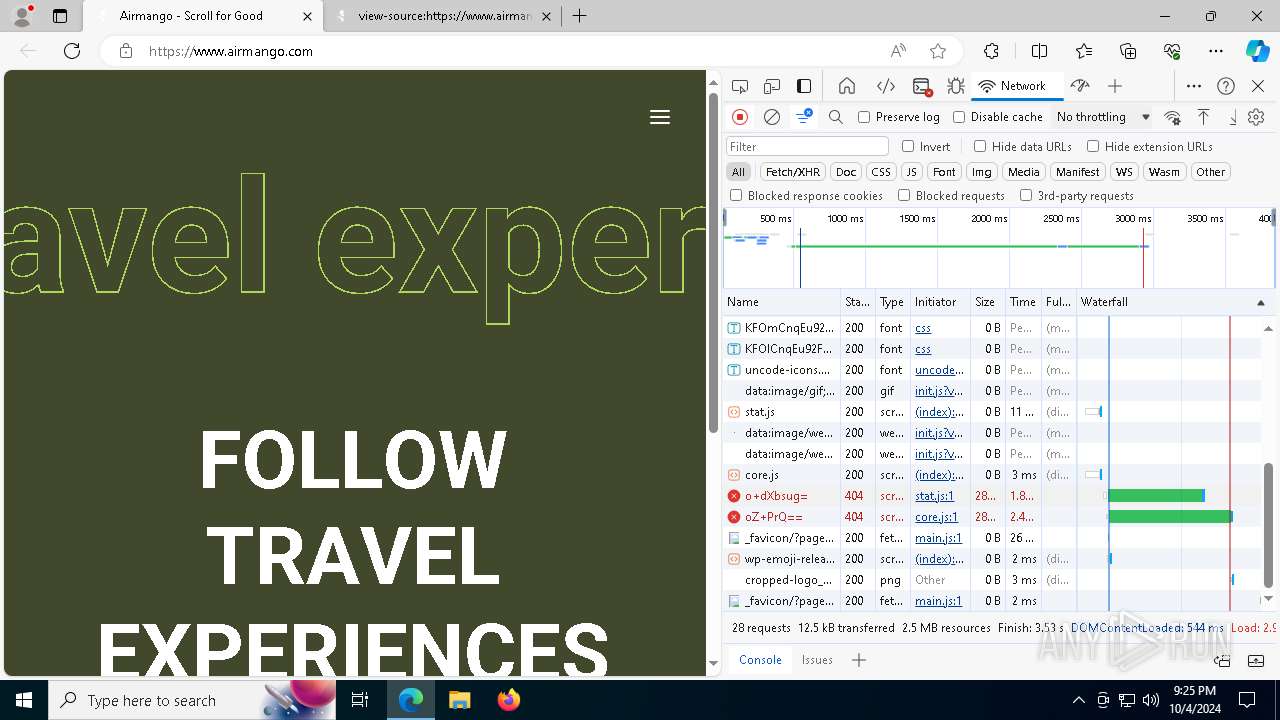This screenshot has height=720, width=1280.
Task: Filter requests by All types
Action: coord(738,172)
